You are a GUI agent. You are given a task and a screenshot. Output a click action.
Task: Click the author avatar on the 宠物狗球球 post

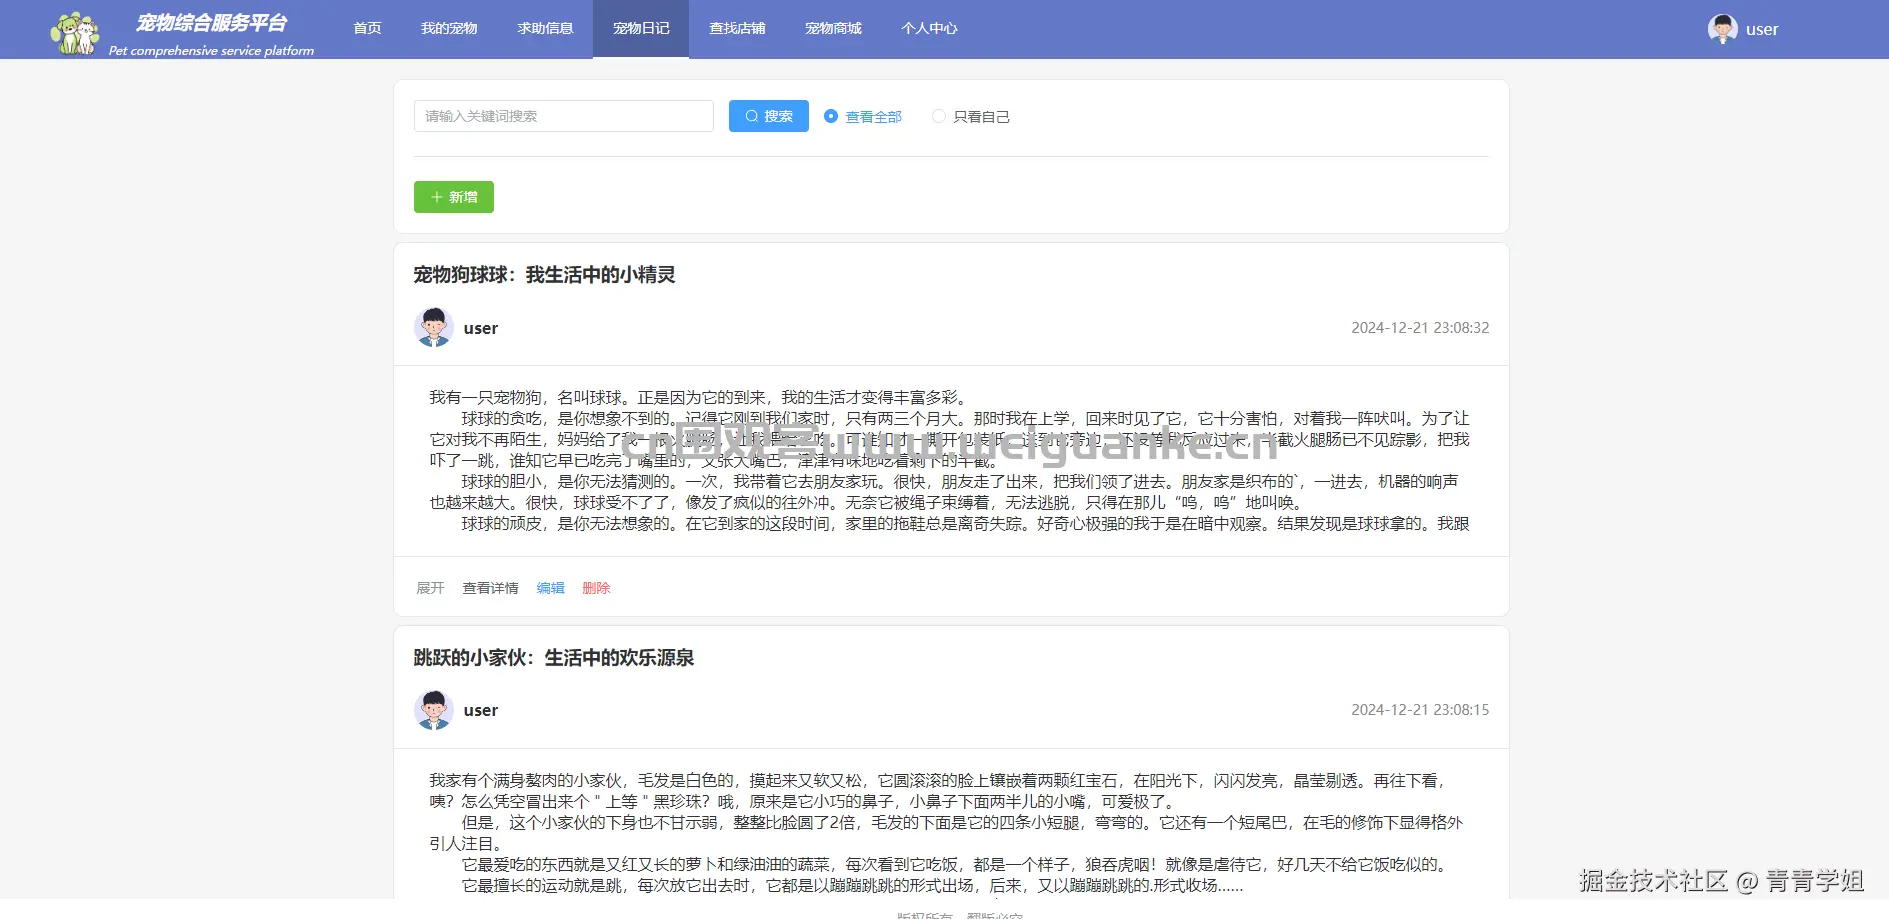(433, 328)
